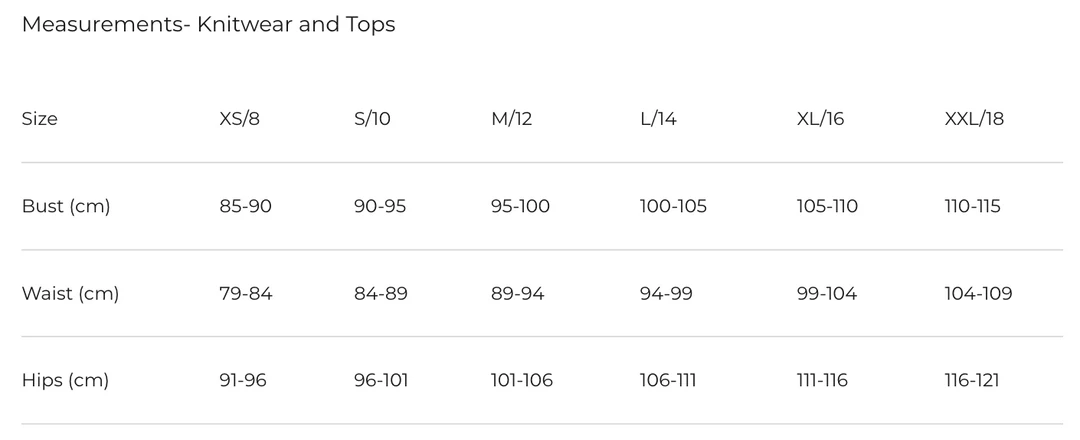Click the XL/16 size header
Viewport: 1080px width, 440px height.
pos(820,119)
